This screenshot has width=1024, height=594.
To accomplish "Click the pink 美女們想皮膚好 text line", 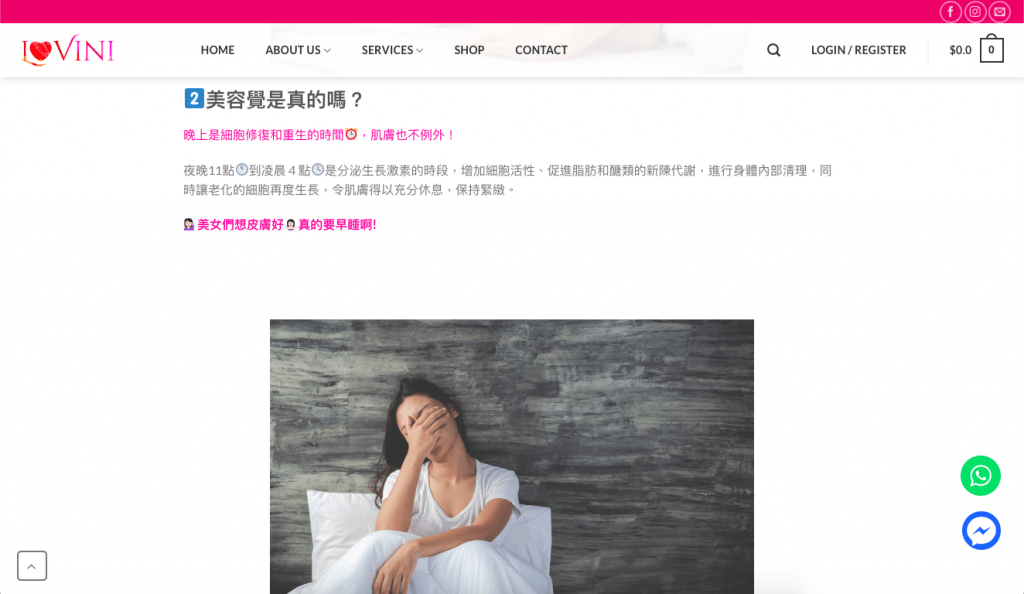I will click(x=280, y=225).
